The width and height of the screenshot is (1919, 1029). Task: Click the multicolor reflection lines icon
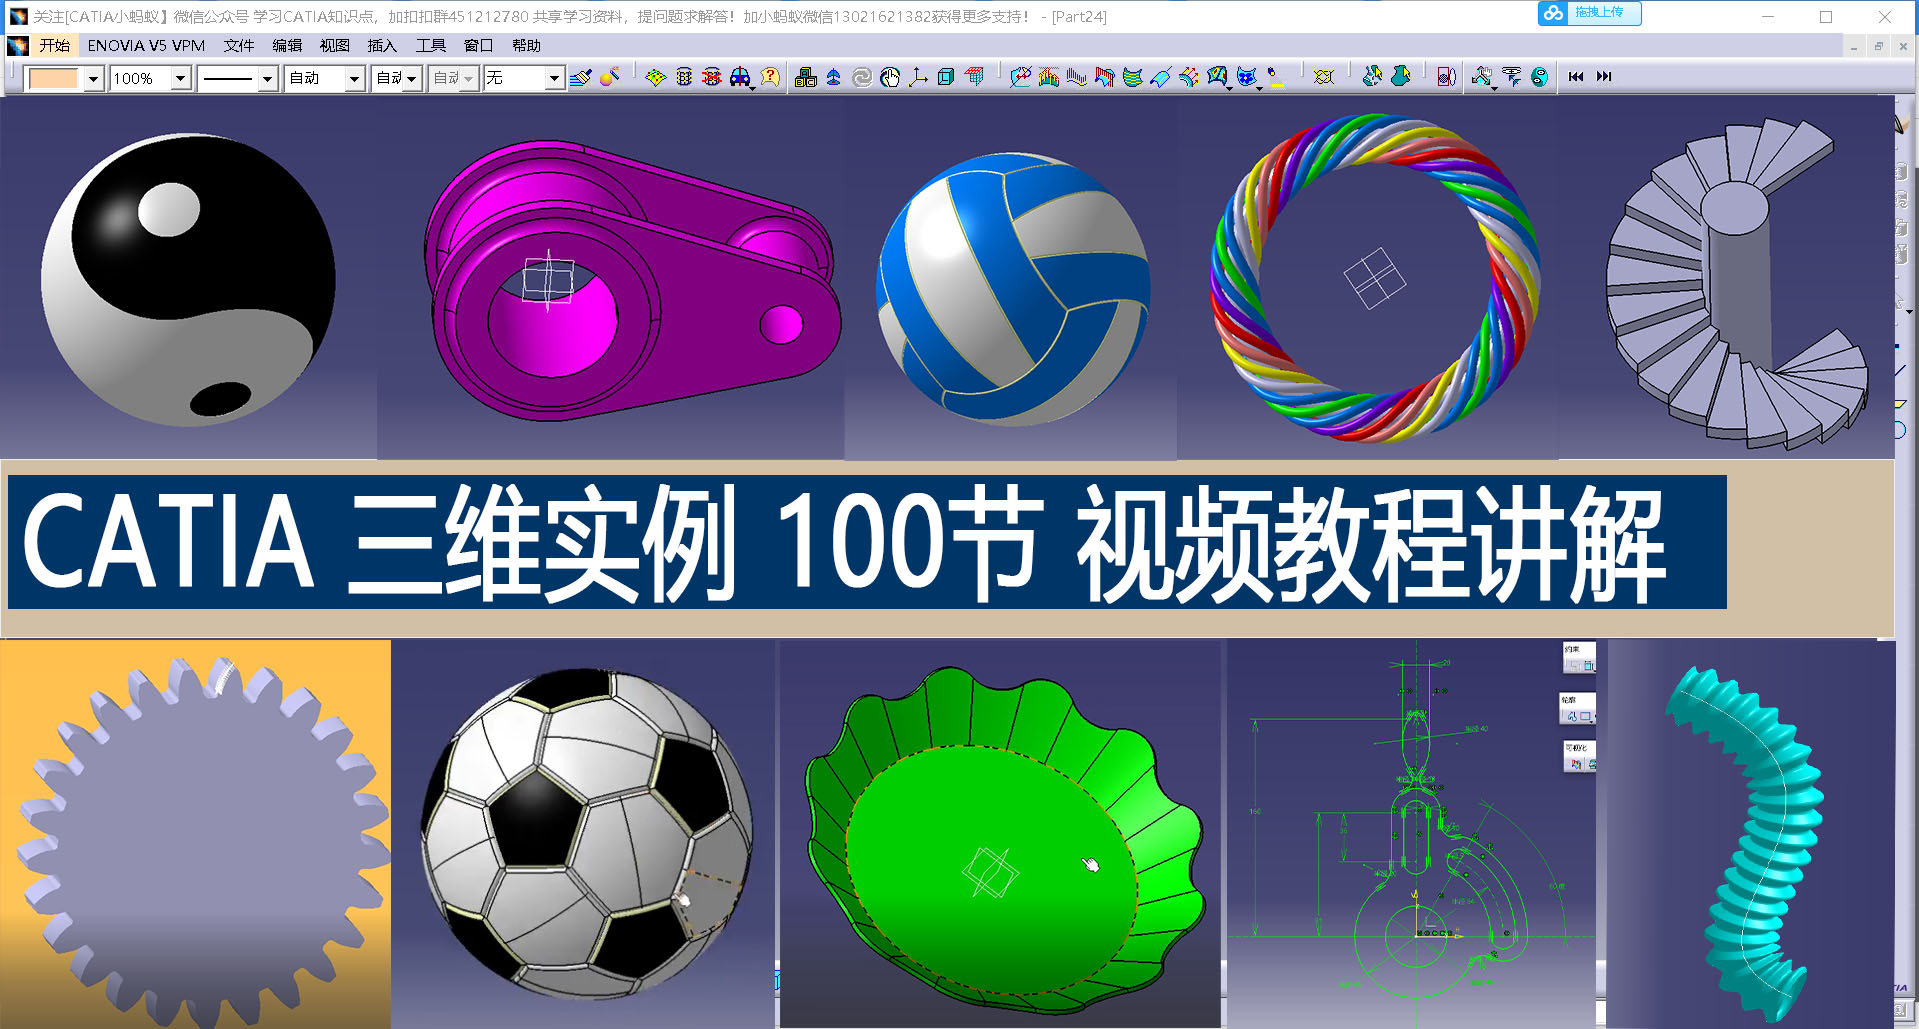click(1189, 77)
